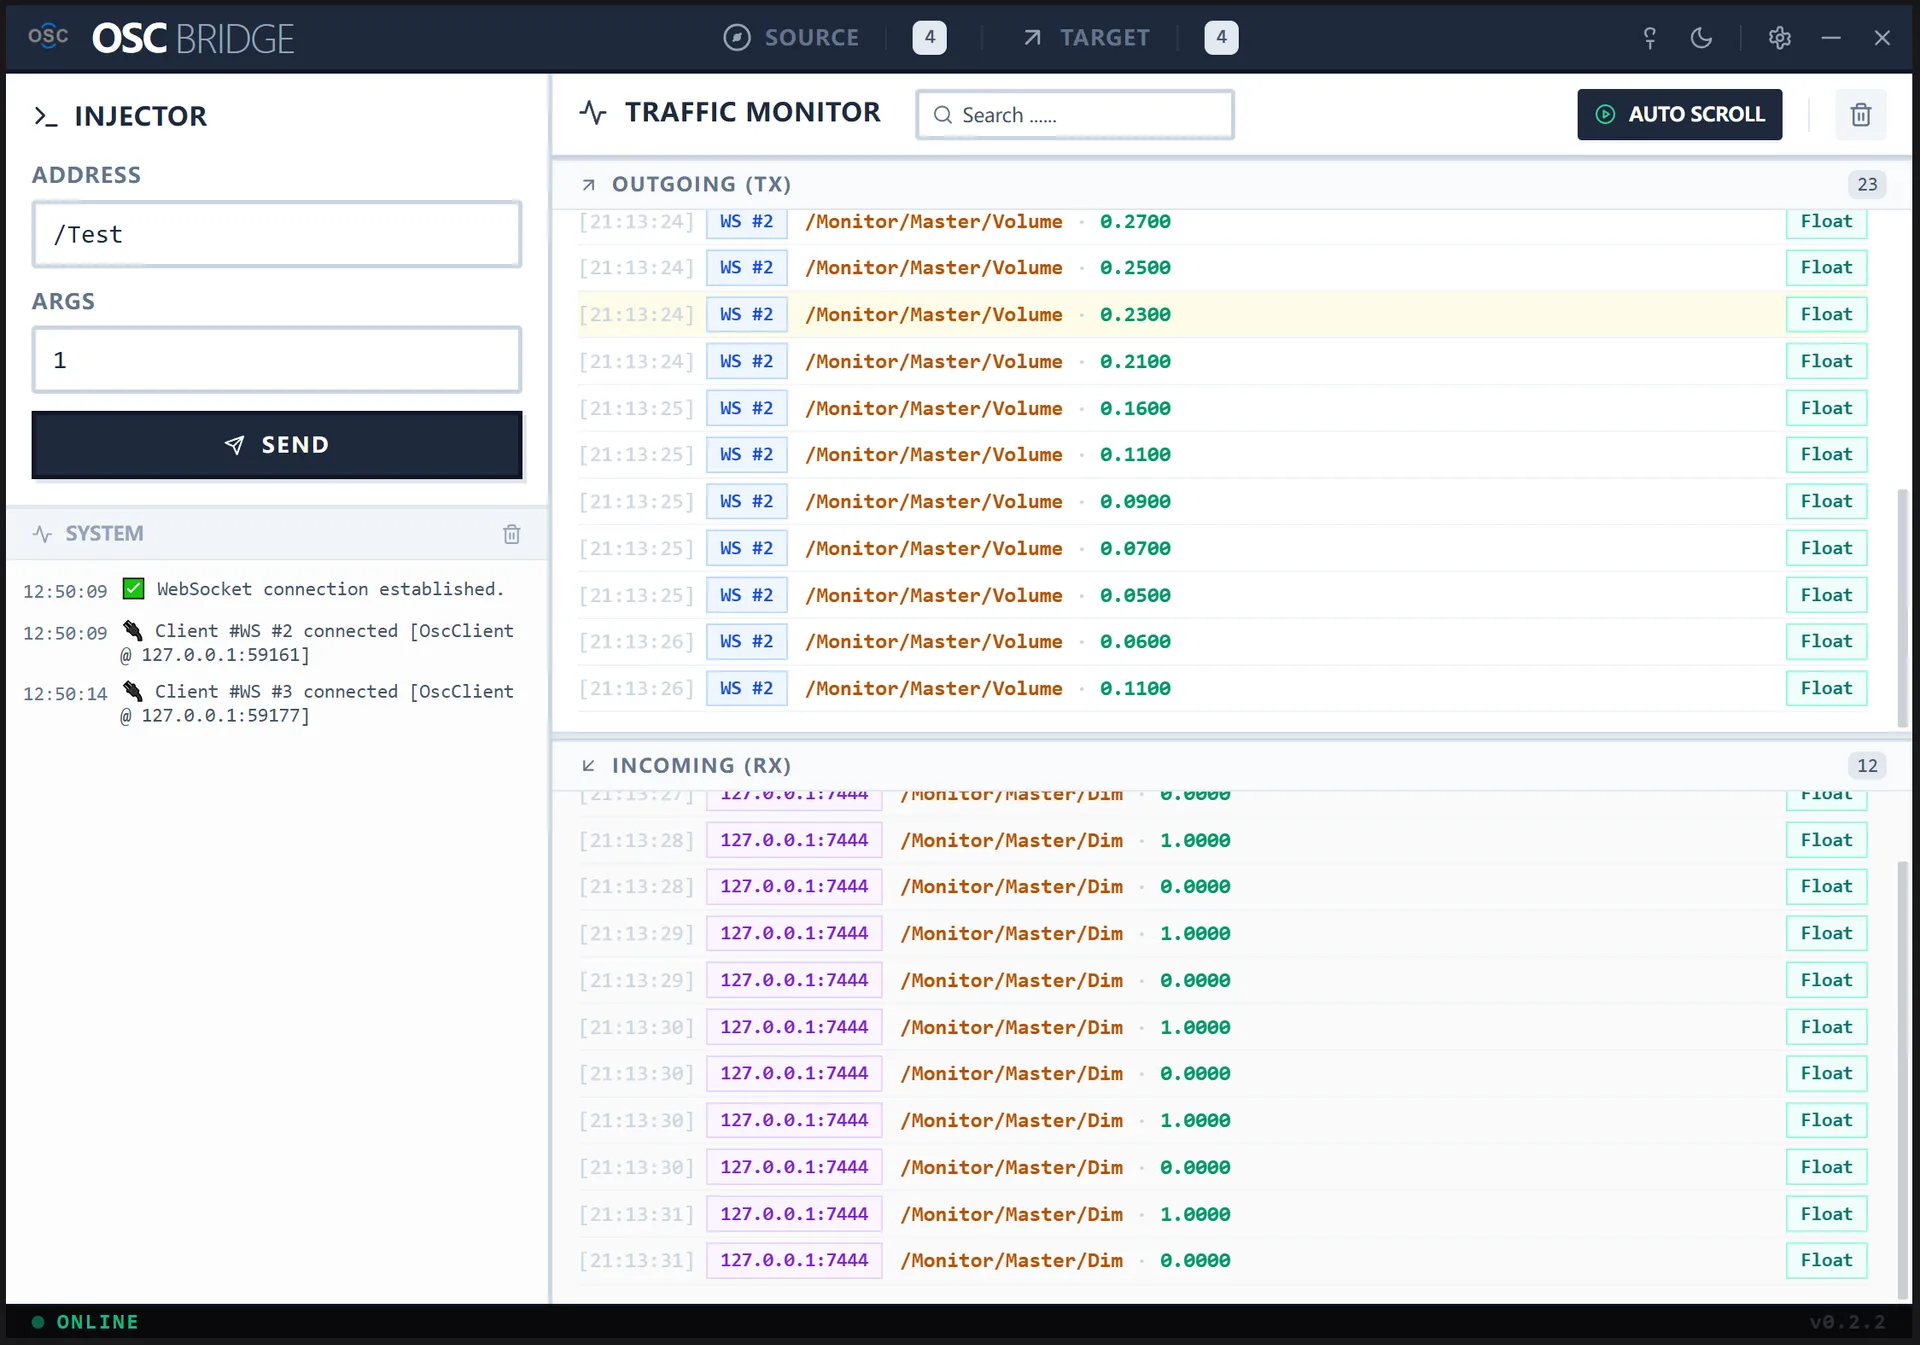Click the pin window icon
Viewport: 1920px width, 1345px height.
pyautogui.click(x=1649, y=38)
